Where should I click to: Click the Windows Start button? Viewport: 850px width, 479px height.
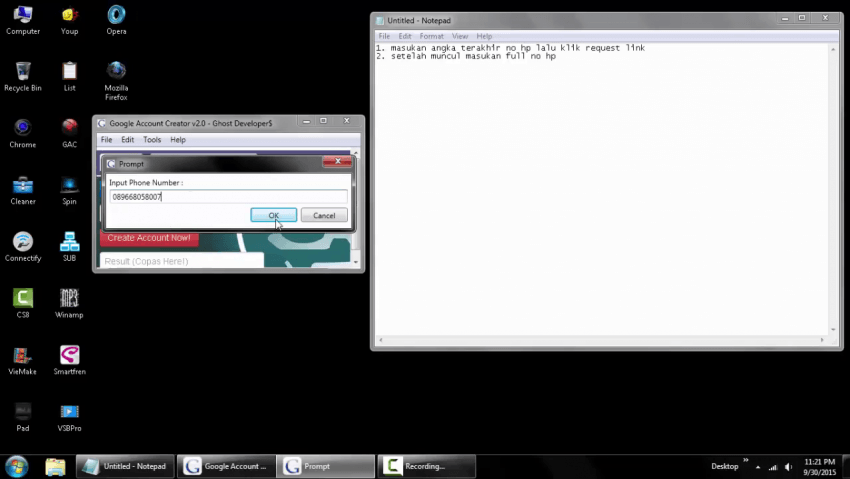[x=16, y=466]
